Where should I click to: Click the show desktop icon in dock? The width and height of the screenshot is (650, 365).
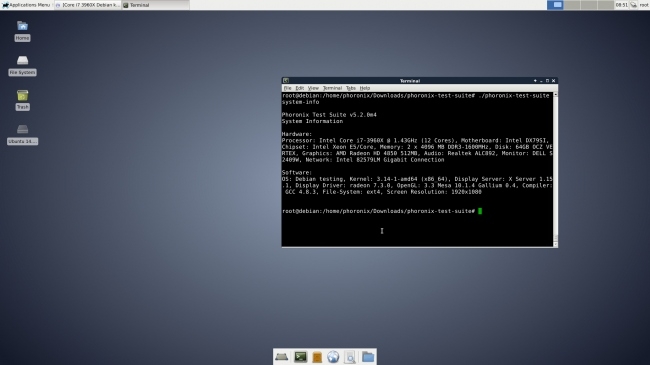[282, 357]
